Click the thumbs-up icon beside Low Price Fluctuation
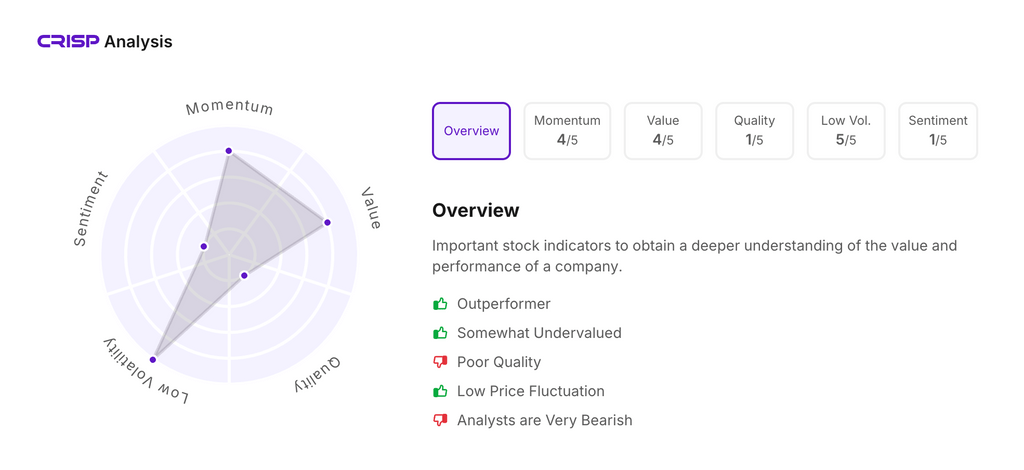The width and height of the screenshot is (1024, 470). click(440, 391)
